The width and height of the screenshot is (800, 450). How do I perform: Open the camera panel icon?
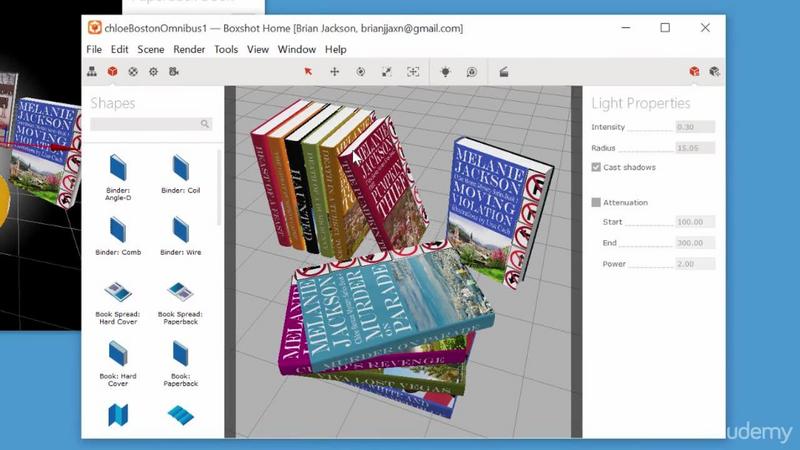click(173, 71)
